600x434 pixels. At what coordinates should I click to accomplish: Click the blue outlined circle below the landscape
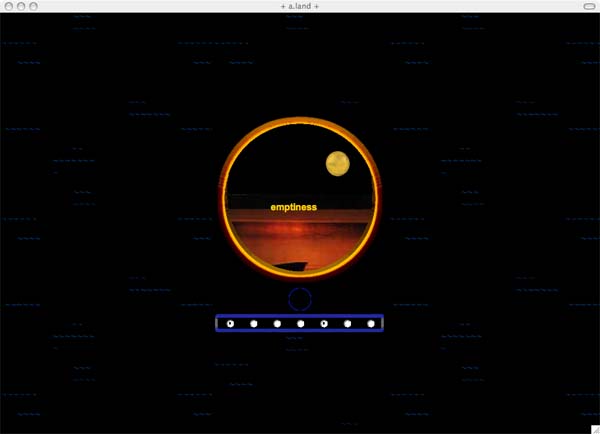[300, 299]
